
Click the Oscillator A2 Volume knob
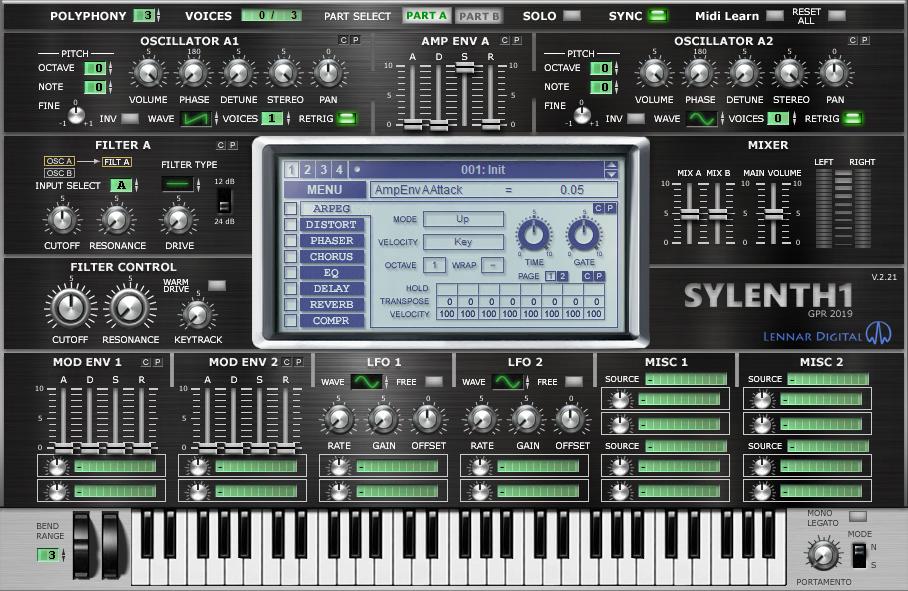click(654, 74)
